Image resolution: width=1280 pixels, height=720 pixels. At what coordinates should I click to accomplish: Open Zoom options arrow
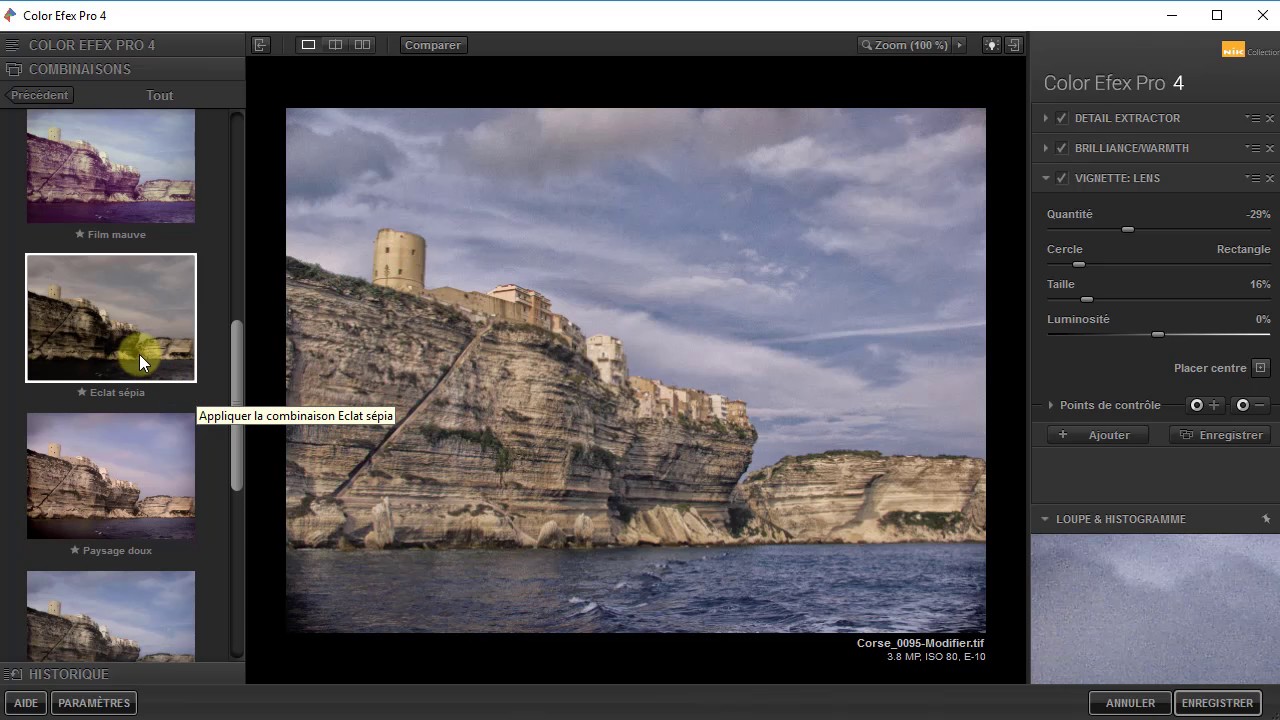pos(960,45)
